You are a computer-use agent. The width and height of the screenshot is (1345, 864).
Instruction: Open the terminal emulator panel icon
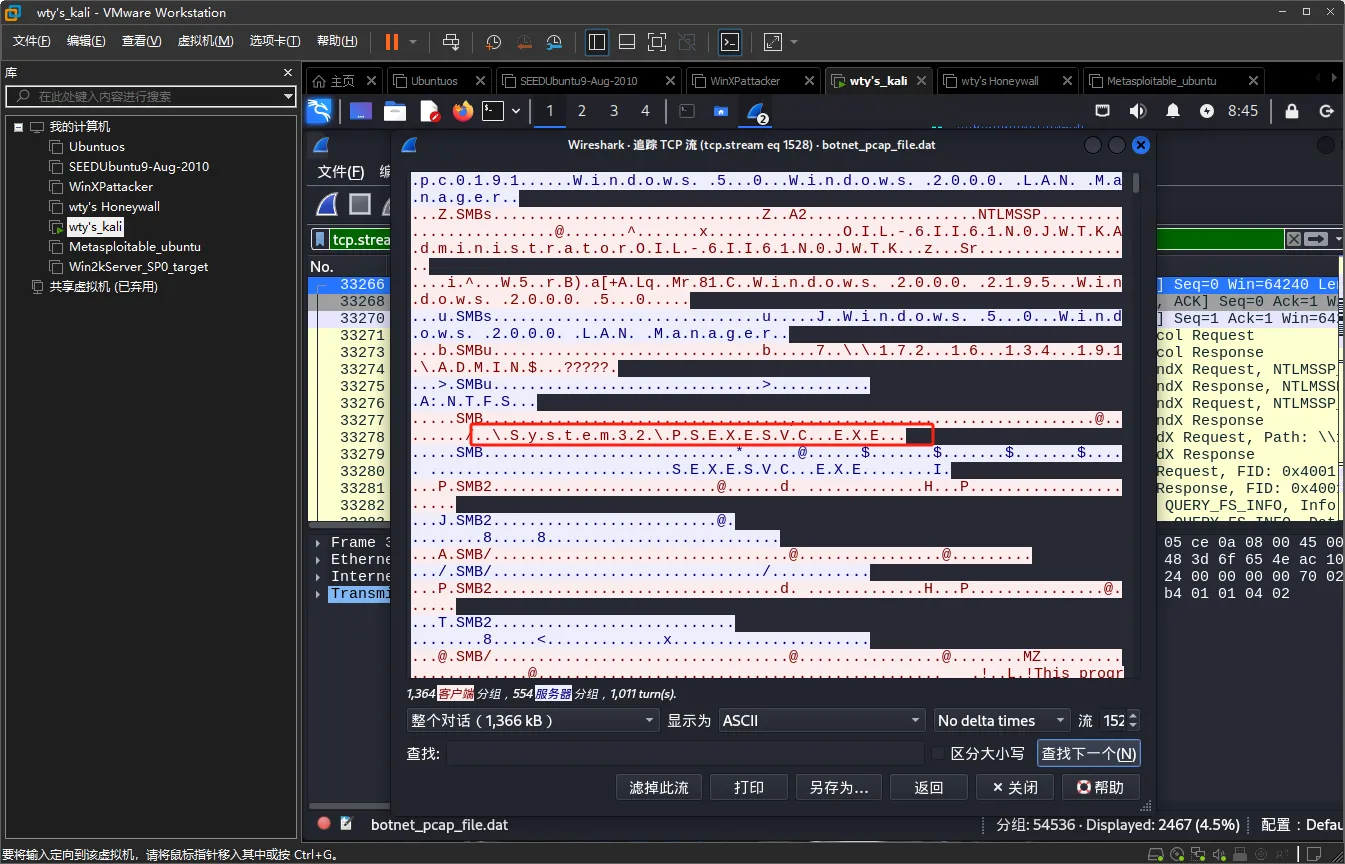(493, 111)
